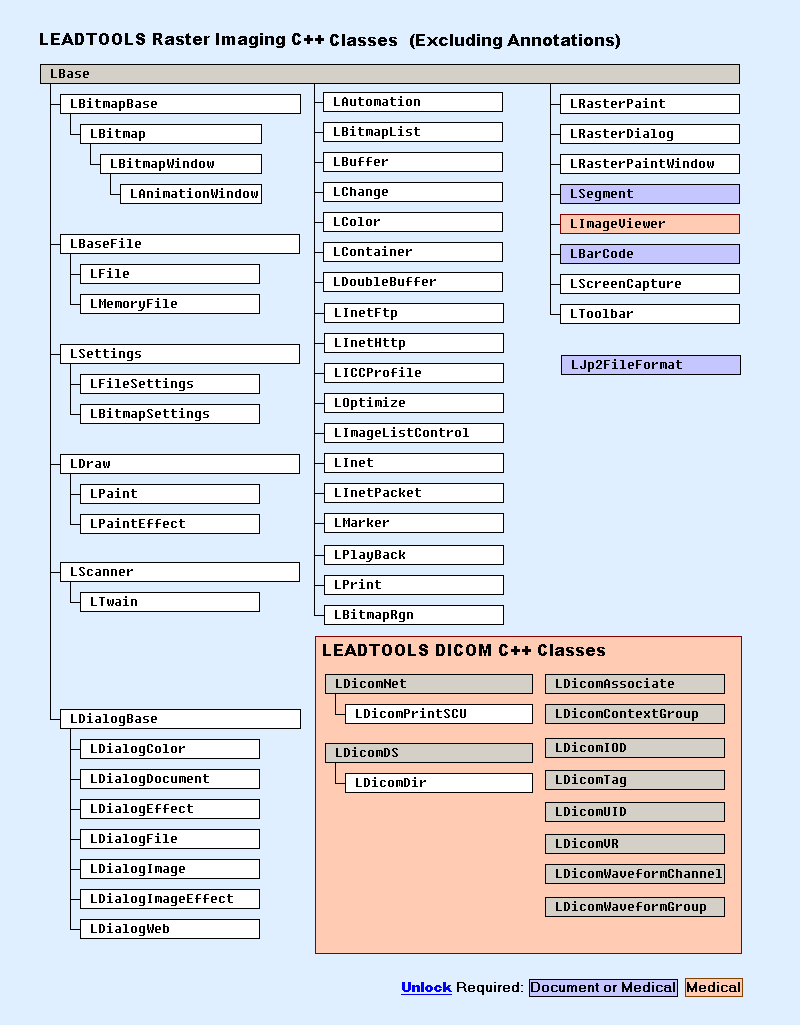This screenshot has height=1025, width=800.
Task: Follow the Unlock hyperlink
Action: (426, 988)
